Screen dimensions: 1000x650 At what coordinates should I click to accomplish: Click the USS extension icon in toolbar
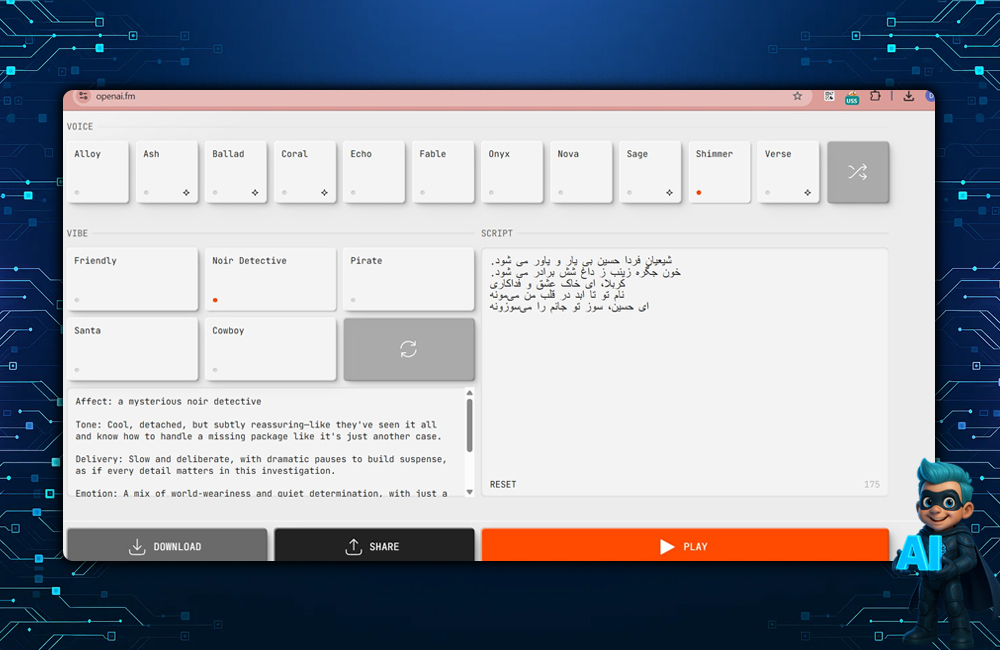coord(852,98)
